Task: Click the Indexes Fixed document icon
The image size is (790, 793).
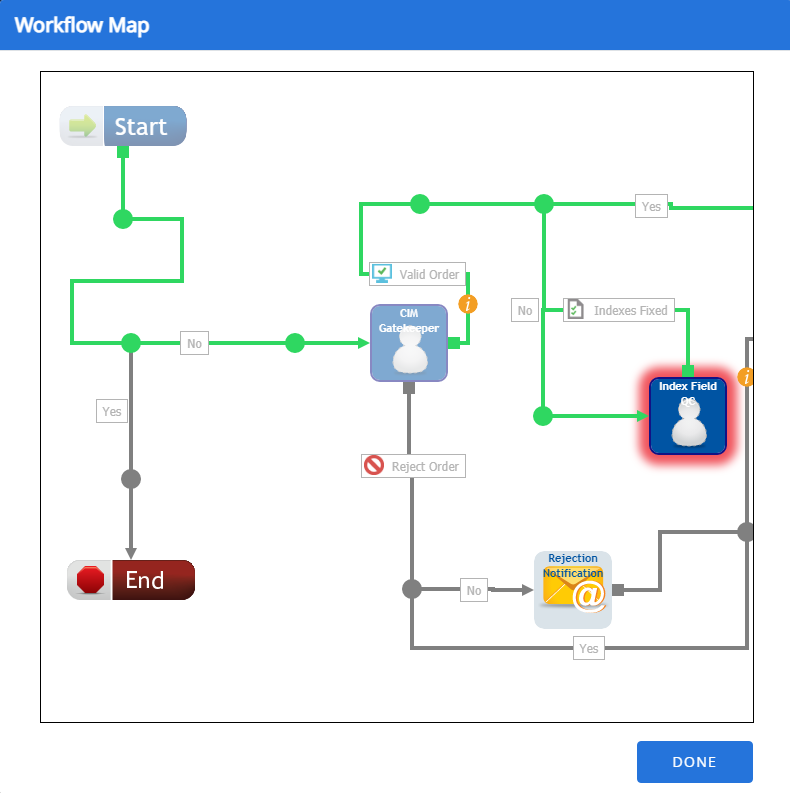Action: pos(575,310)
